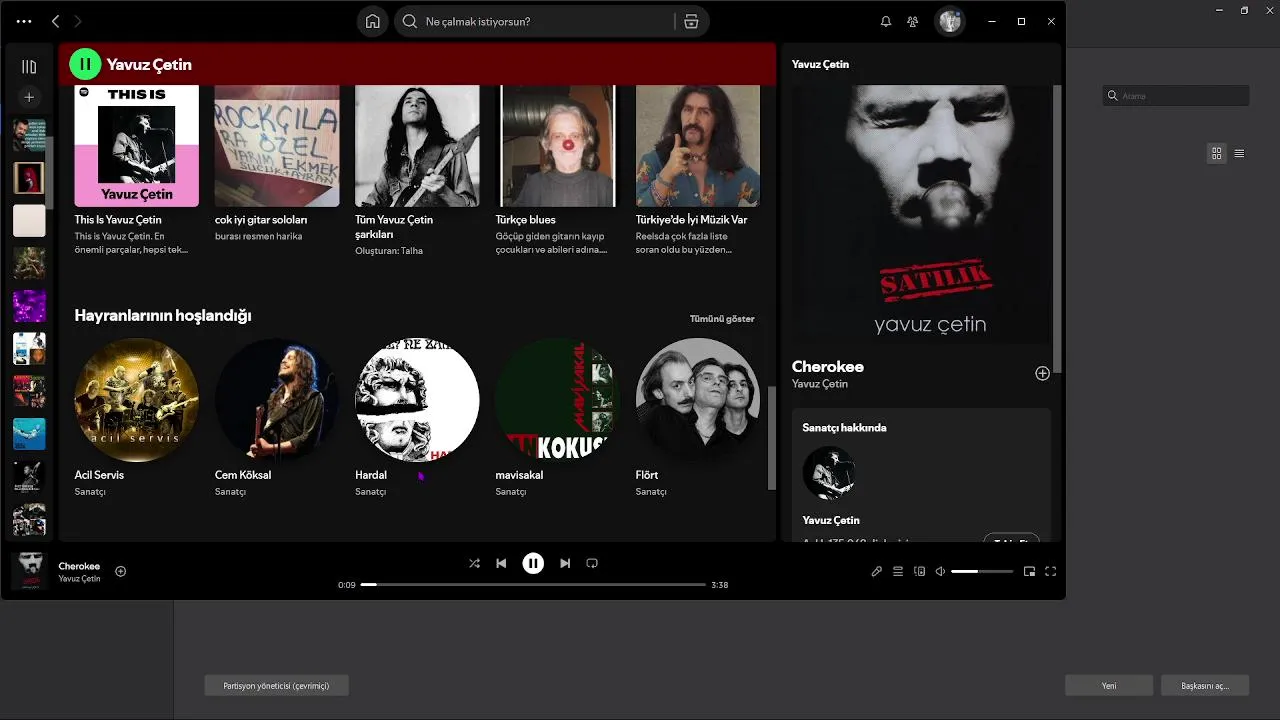This screenshot has width=1280, height=720.
Task: Collapse the Your Library sidebar
Action: [29, 67]
